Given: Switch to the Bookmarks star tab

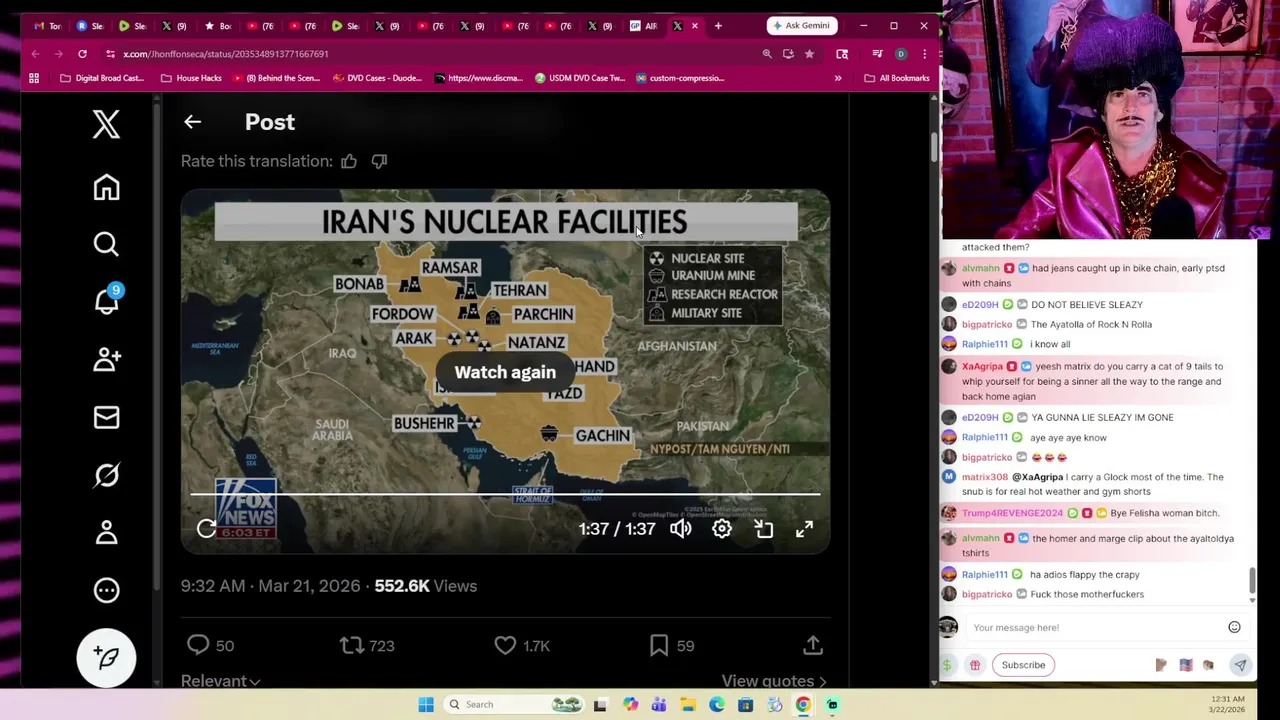Looking at the screenshot, I should click(x=218, y=26).
